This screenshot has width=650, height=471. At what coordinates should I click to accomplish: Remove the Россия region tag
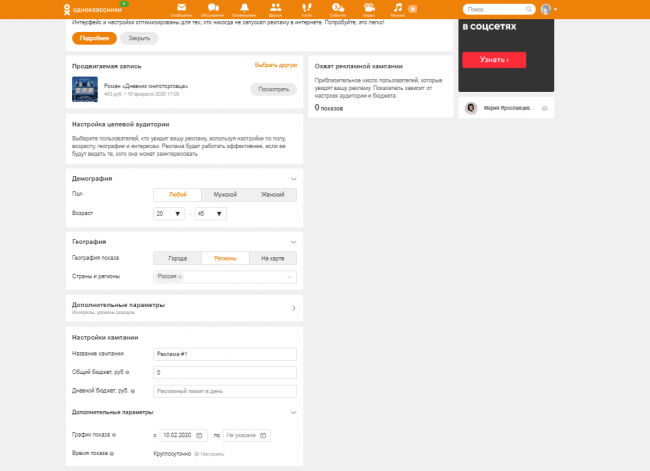tap(180, 277)
